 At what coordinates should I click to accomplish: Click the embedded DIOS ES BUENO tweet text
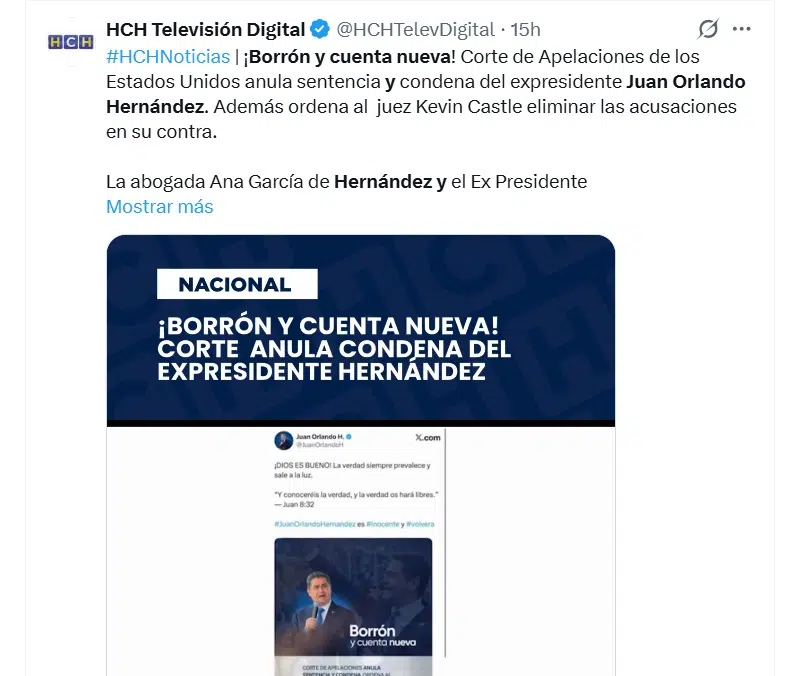352,470
